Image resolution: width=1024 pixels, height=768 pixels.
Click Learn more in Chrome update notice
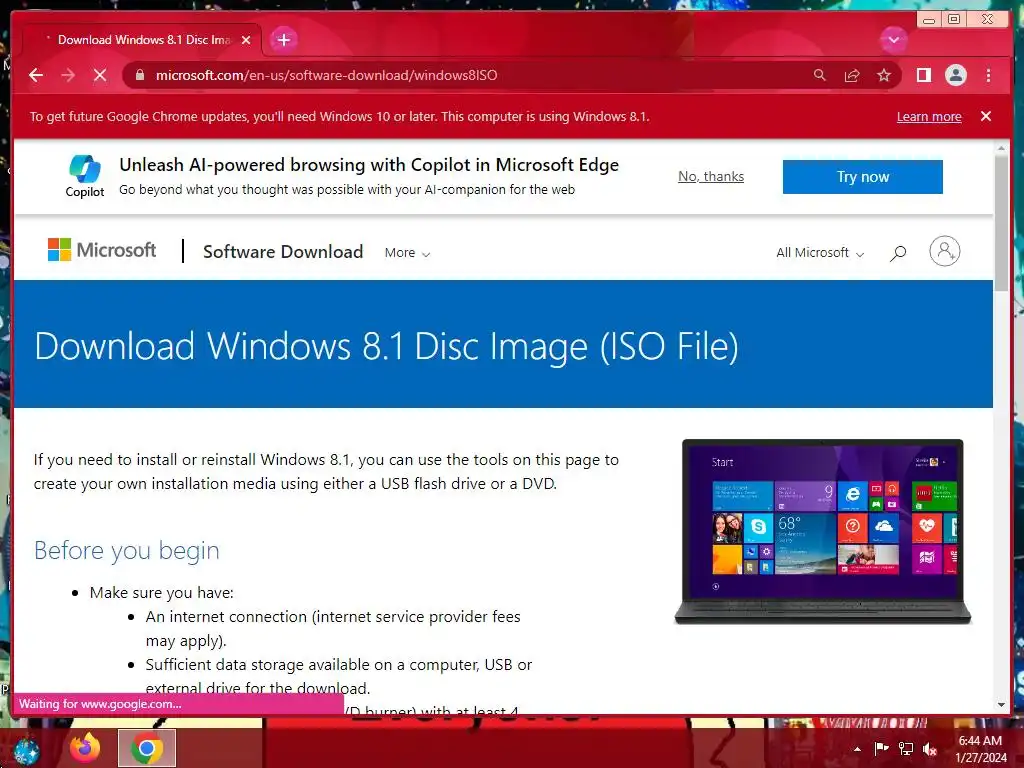pos(929,116)
